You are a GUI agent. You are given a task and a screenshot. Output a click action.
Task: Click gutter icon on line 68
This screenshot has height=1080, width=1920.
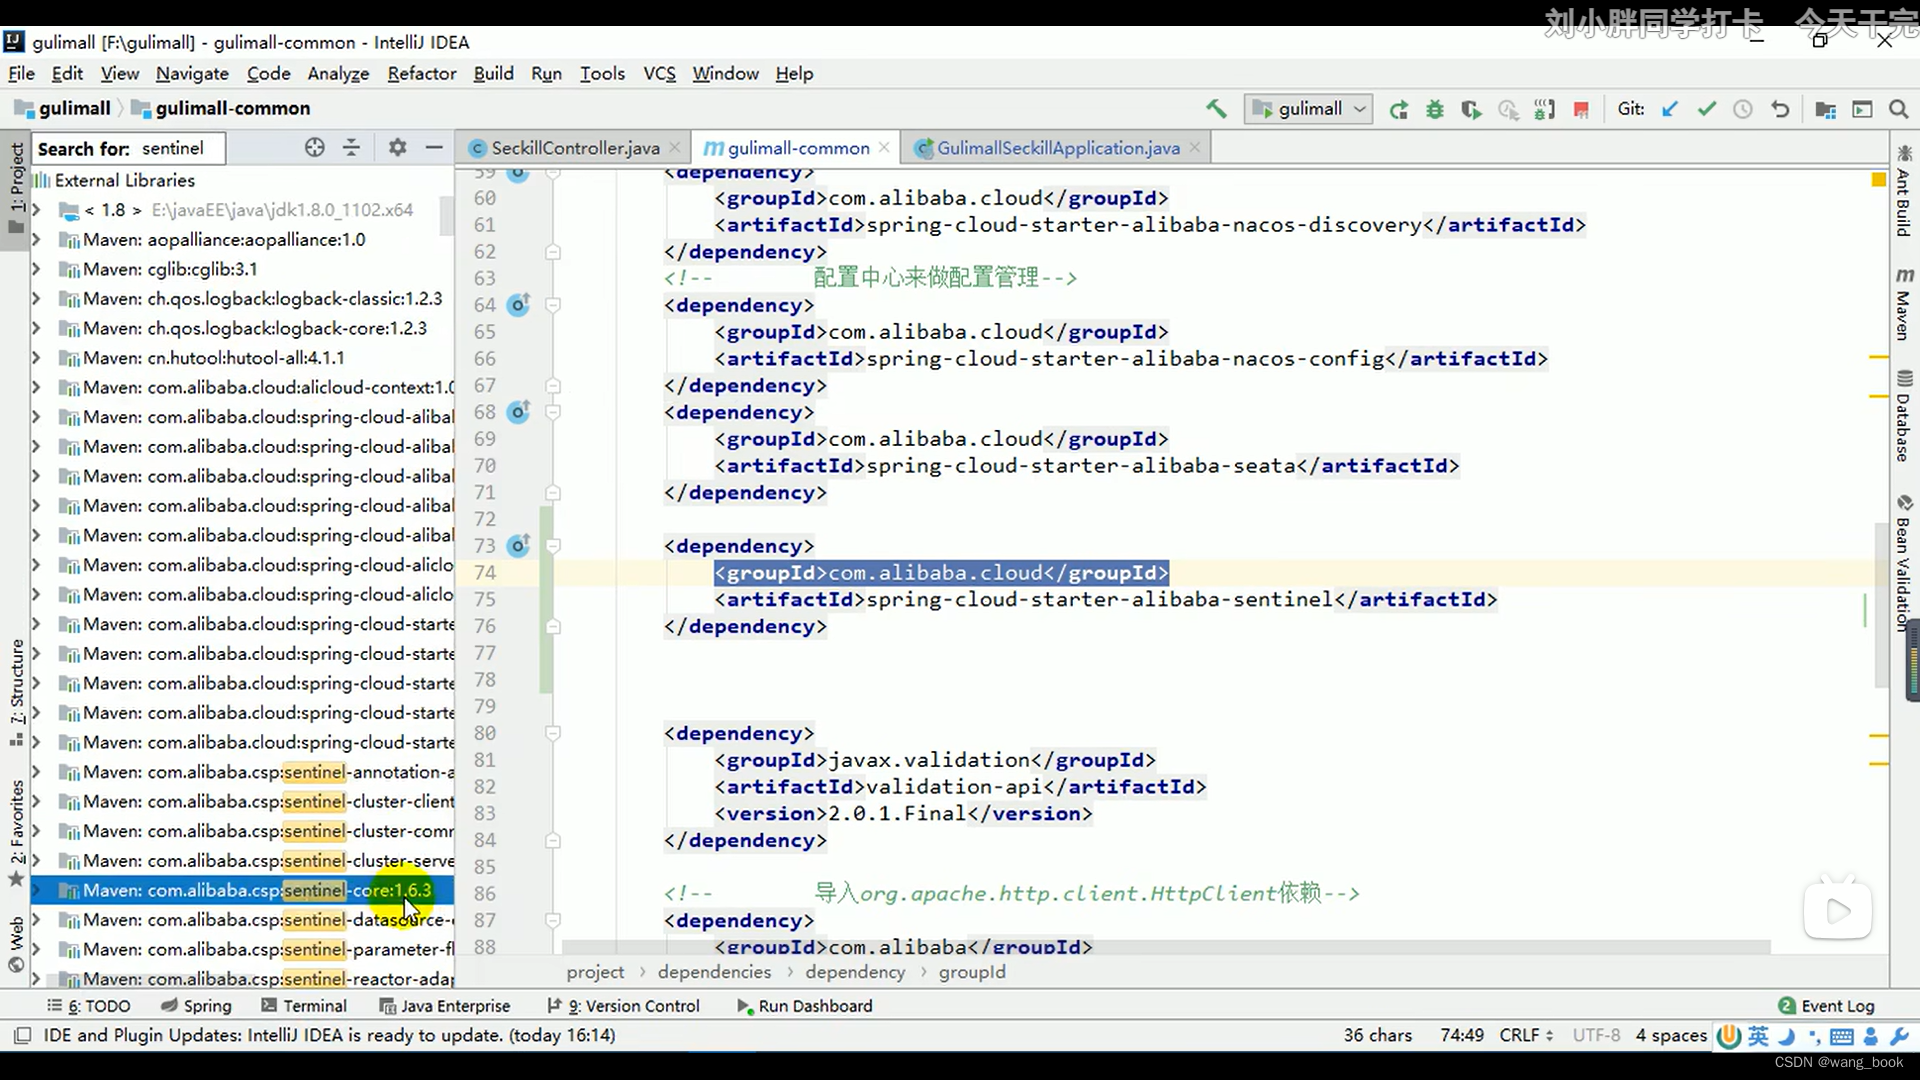[x=518, y=412]
